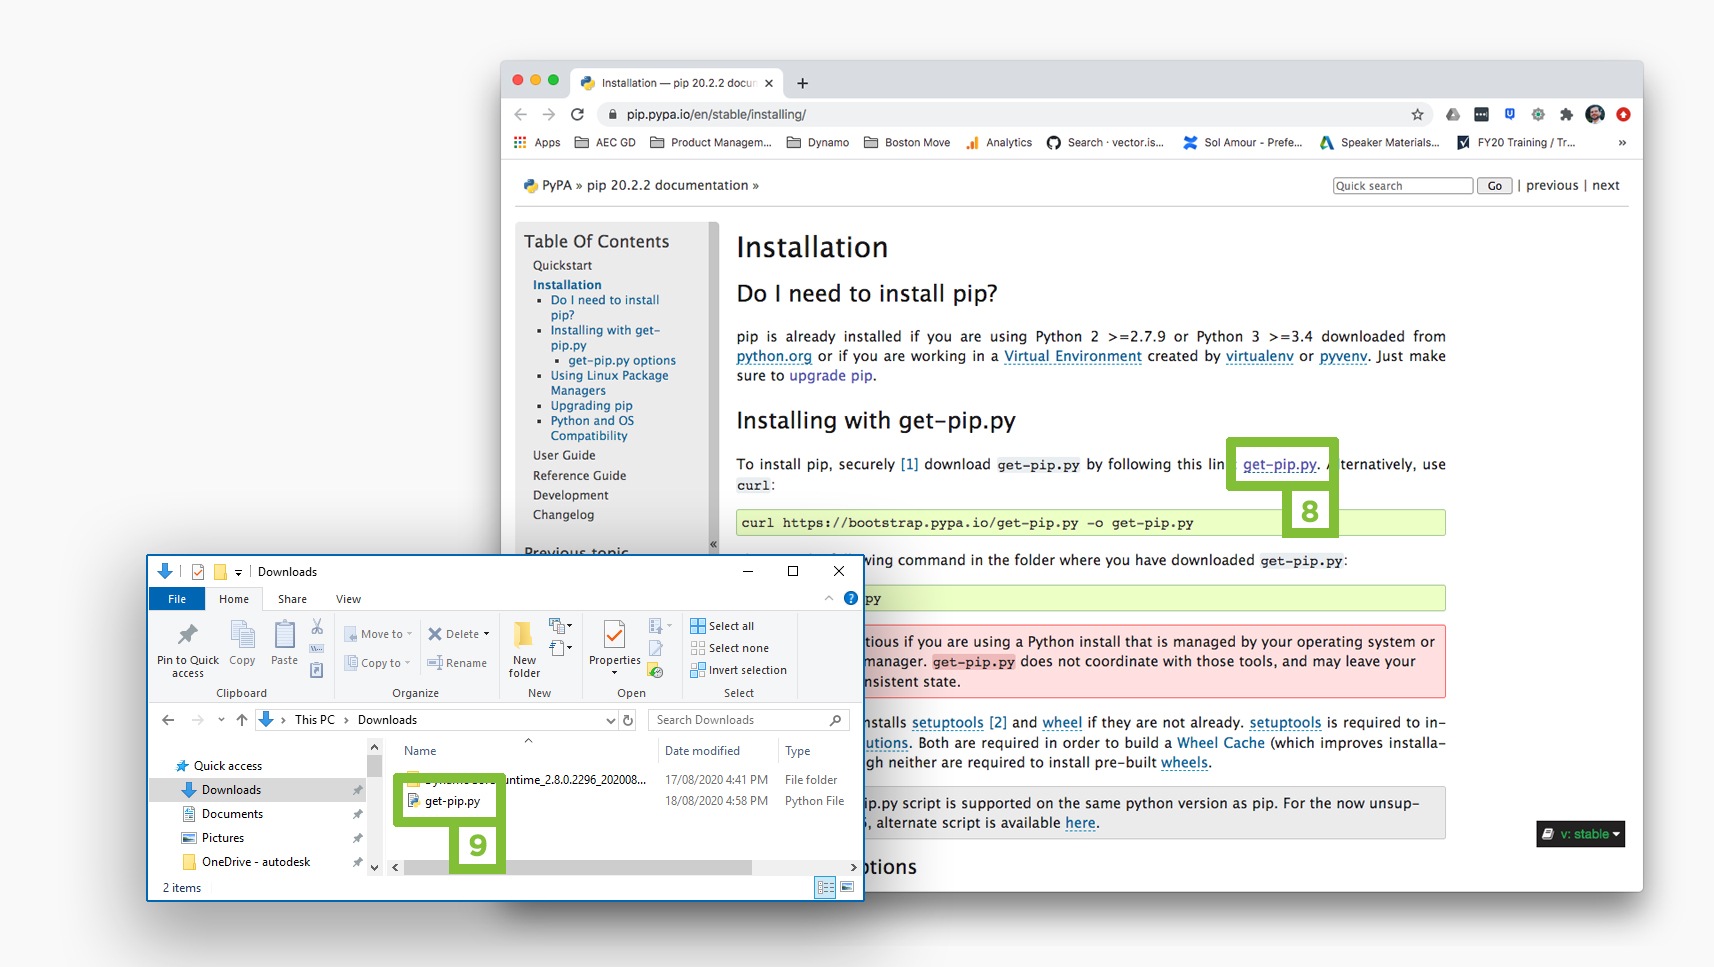Click Explorer's back navigation arrow
The height and width of the screenshot is (967, 1714).
tap(168, 720)
